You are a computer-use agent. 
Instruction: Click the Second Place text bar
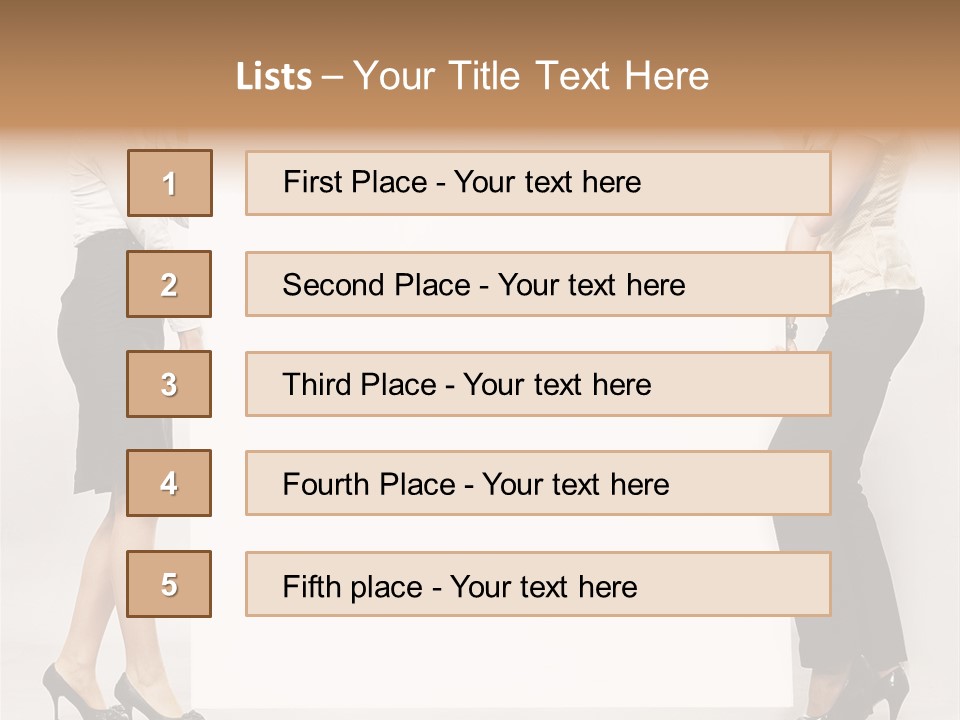(x=538, y=284)
